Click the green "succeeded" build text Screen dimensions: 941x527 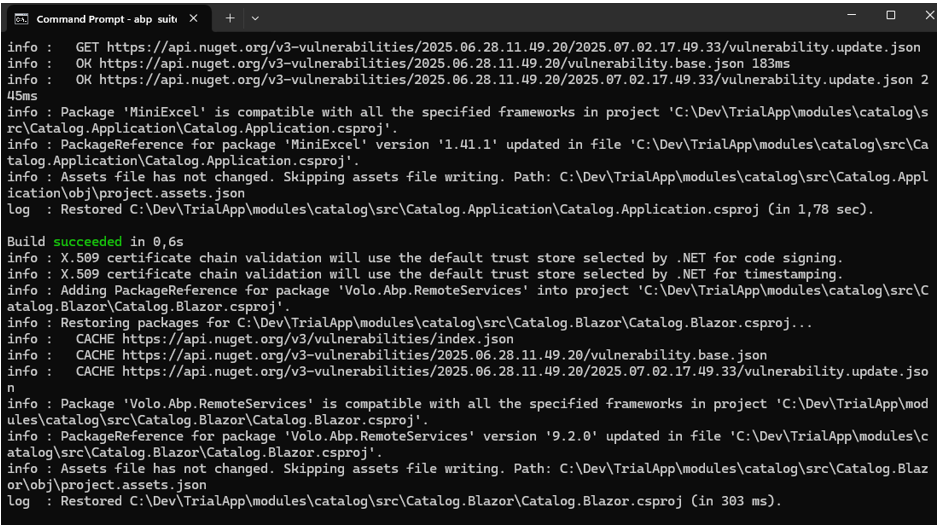click(88, 242)
